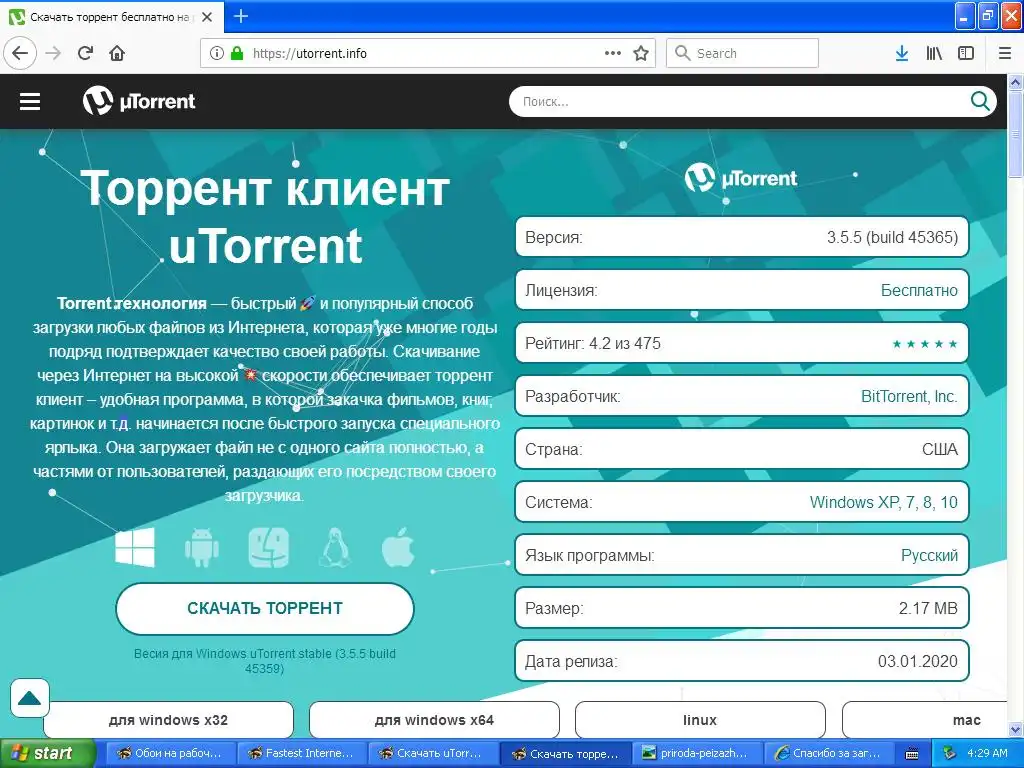This screenshot has height=768, width=1024.
Task: Click the µTorrent logo in header
Action: [x=139, y=101]
